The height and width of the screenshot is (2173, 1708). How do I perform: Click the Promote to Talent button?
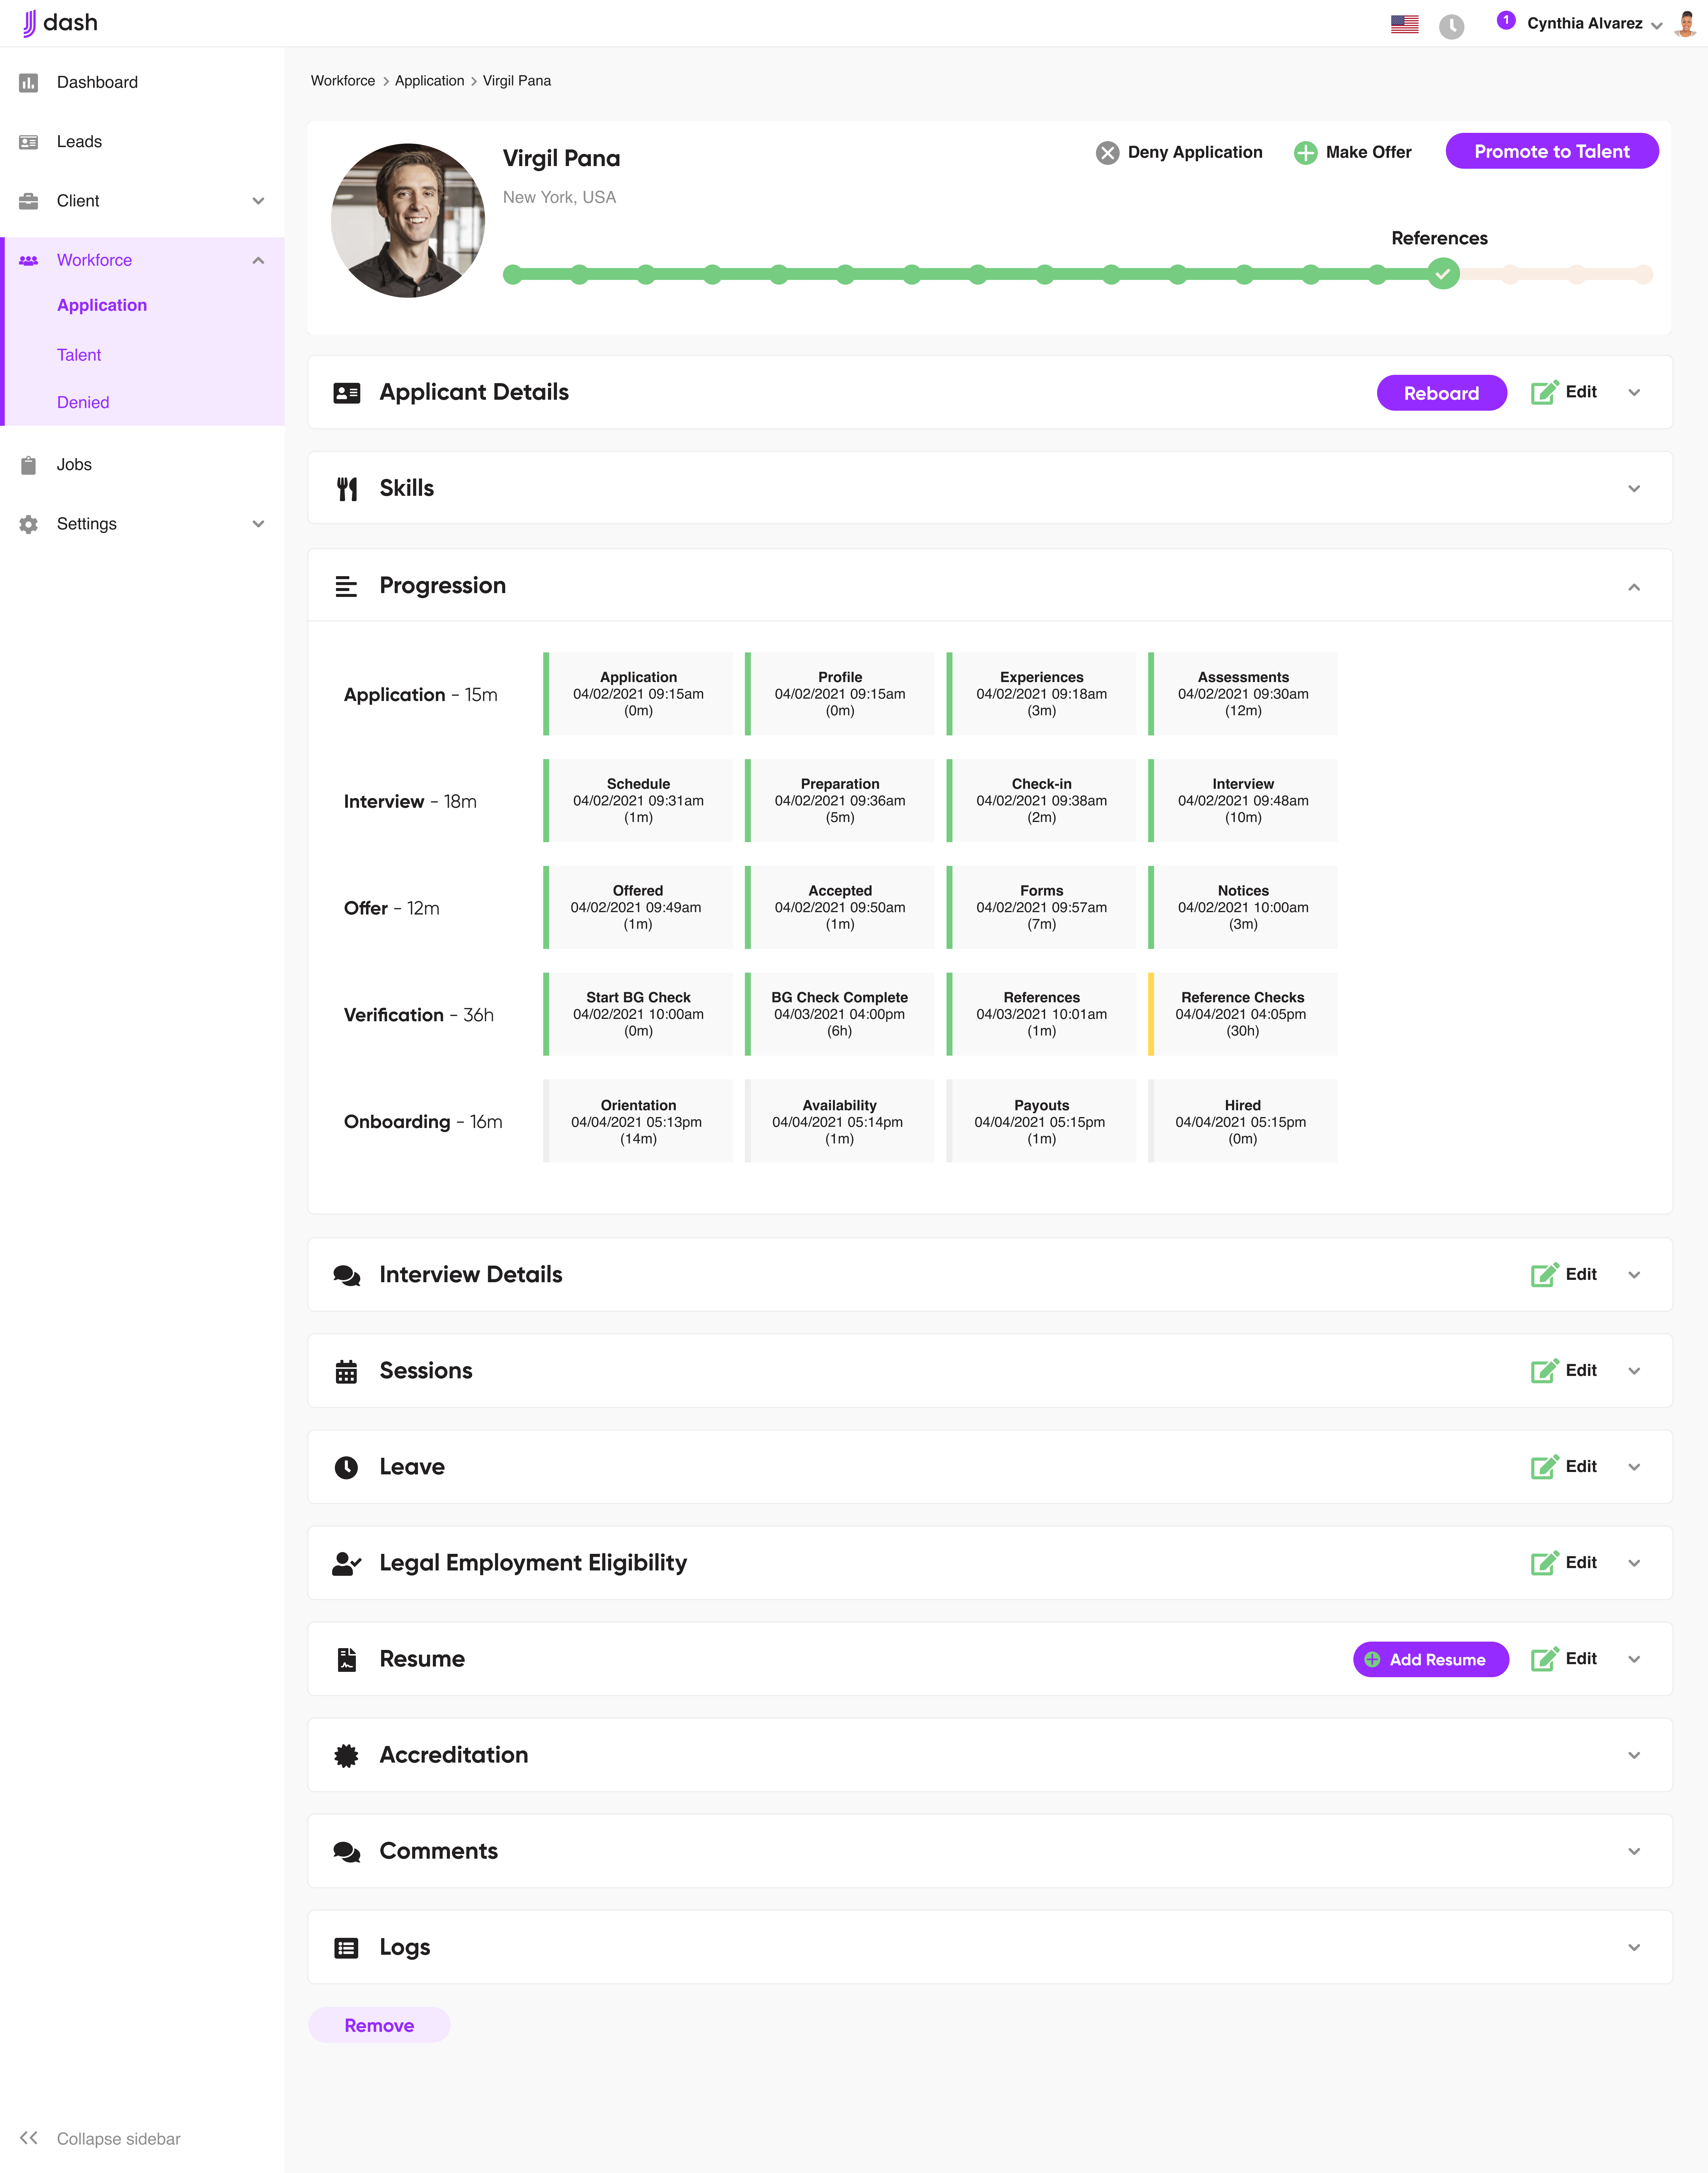pos(1552,151)
